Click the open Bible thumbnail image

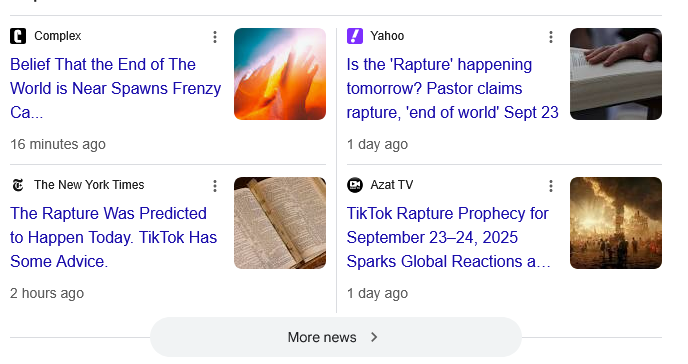[x=280, y=223]
